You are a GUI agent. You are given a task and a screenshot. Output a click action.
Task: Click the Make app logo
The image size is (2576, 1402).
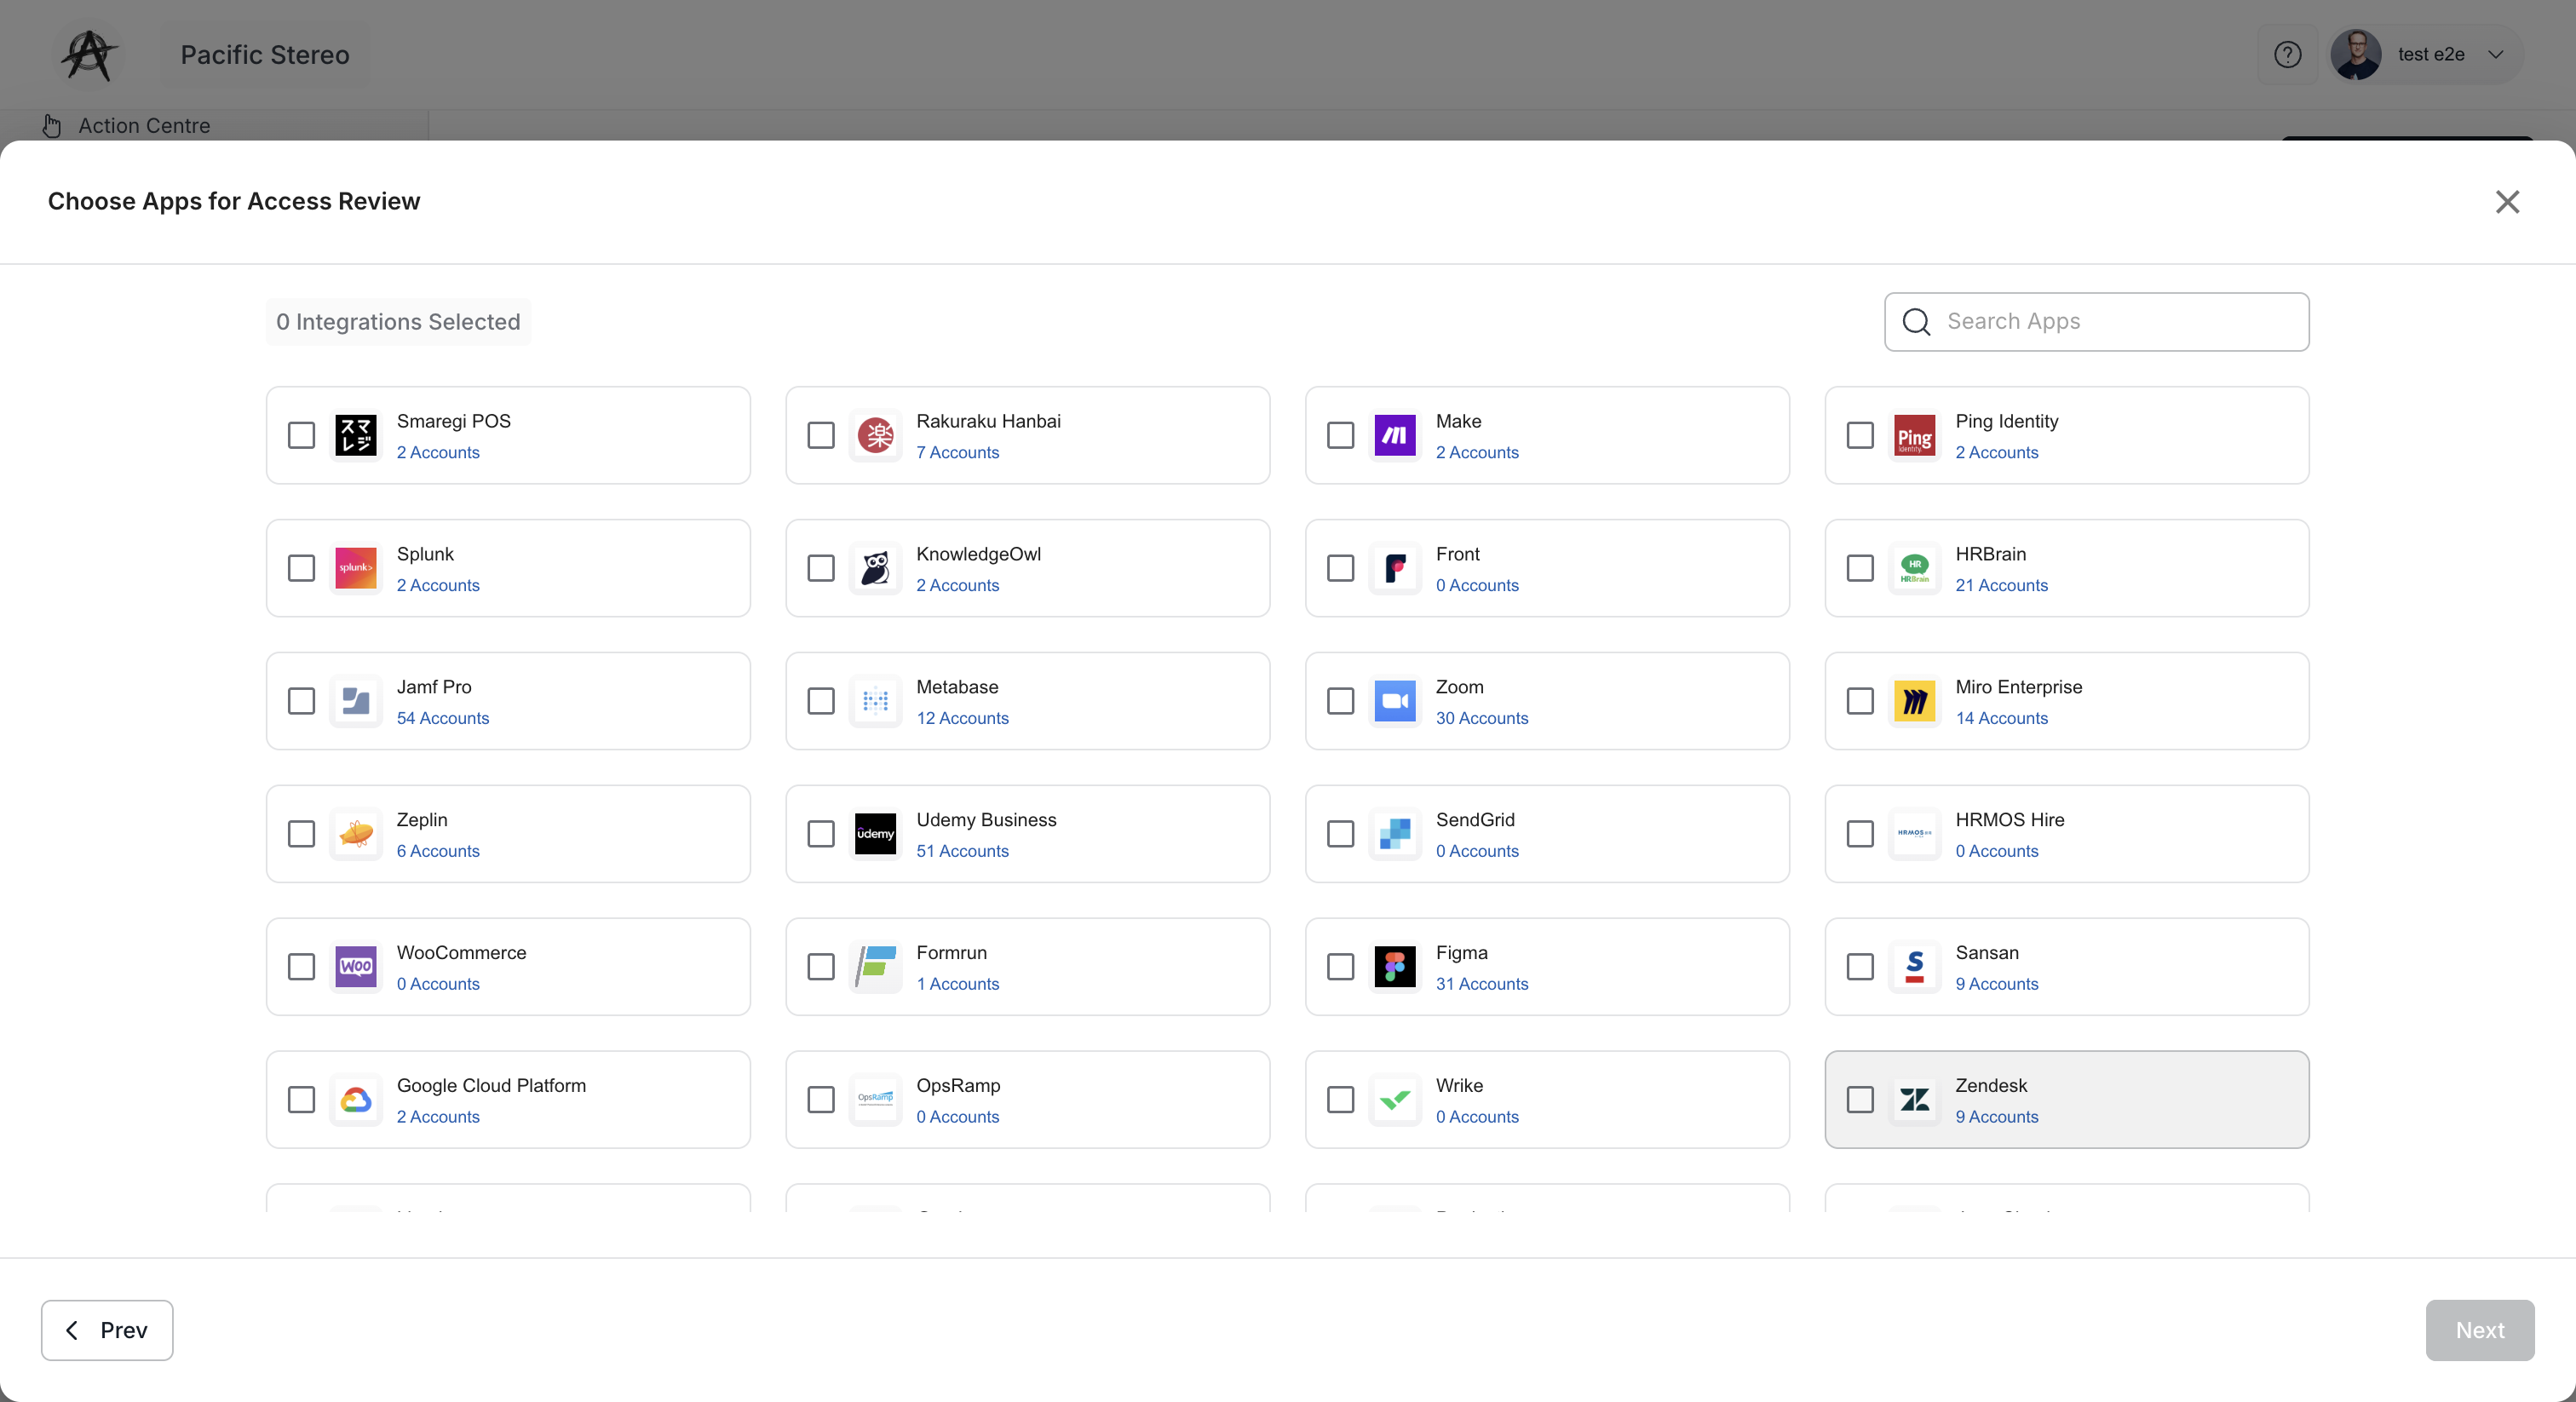[1395, 435]
